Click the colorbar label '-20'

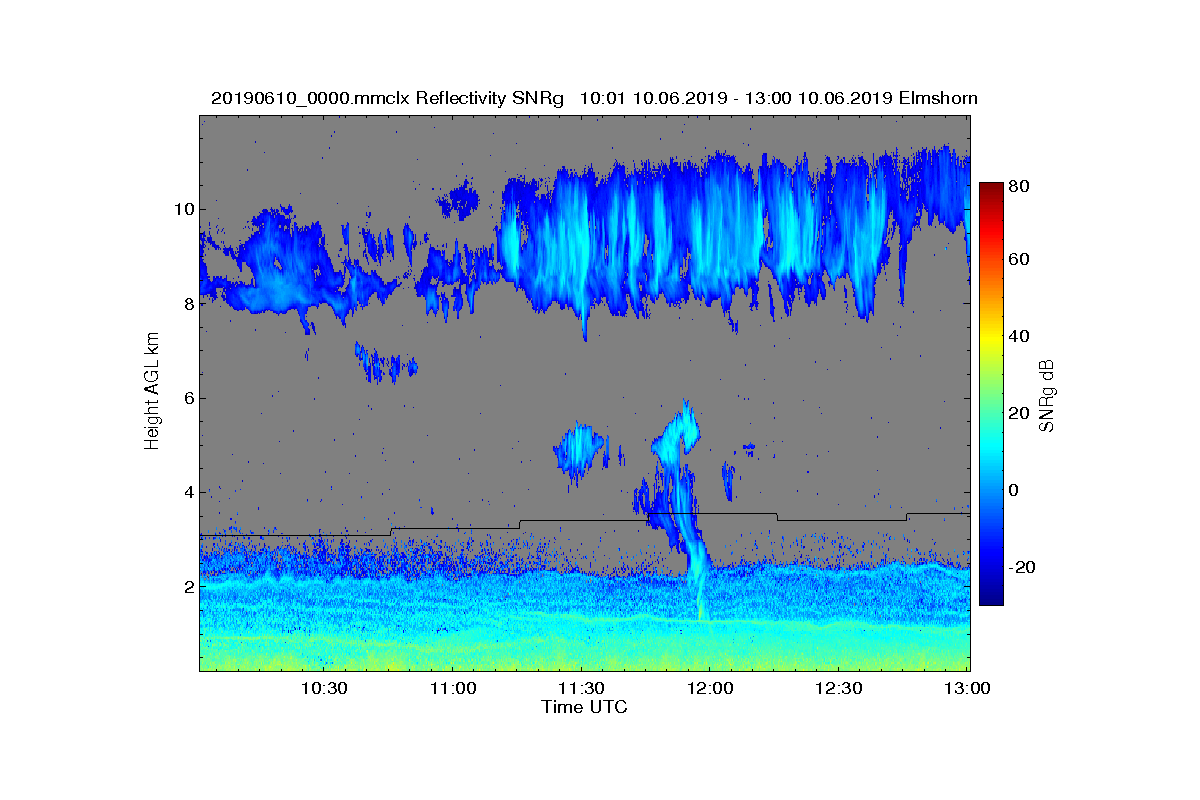[x=1023, y=567]
